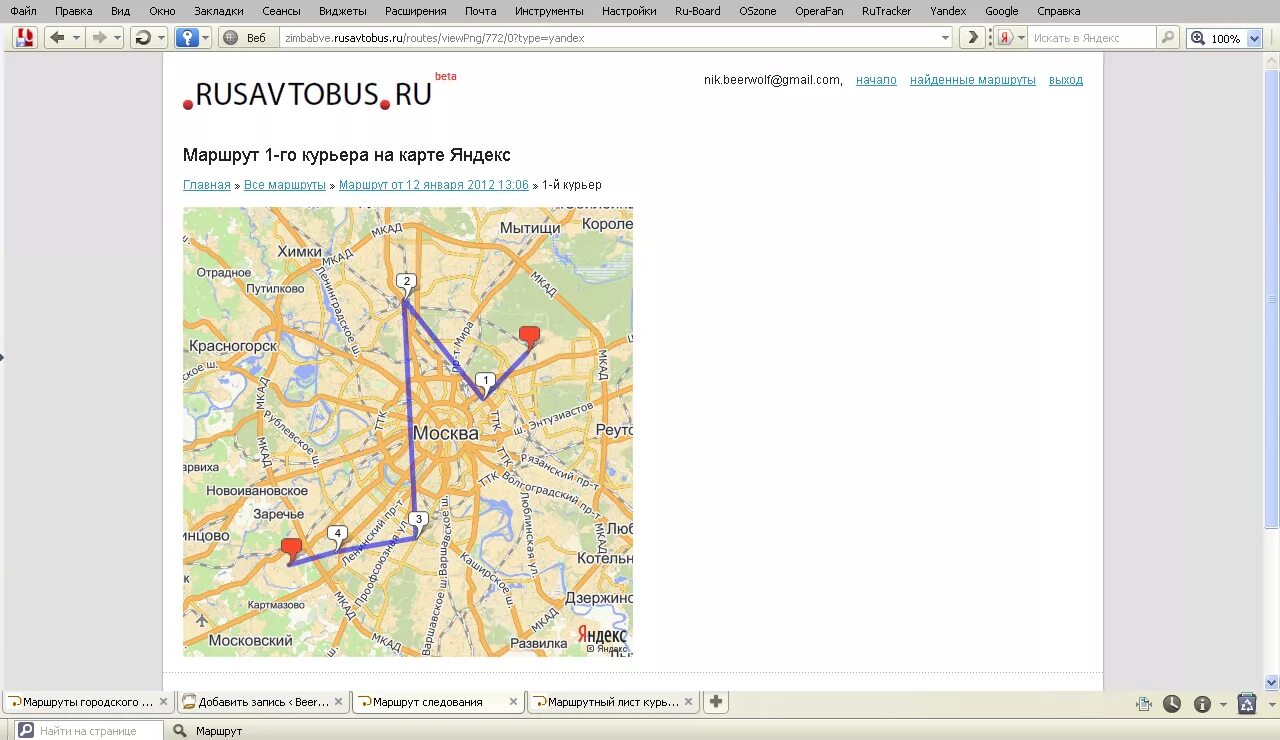Viewport: 1280px width, 740px height.
Task: Click map marker number 1
Action: (x=485, y=381)
